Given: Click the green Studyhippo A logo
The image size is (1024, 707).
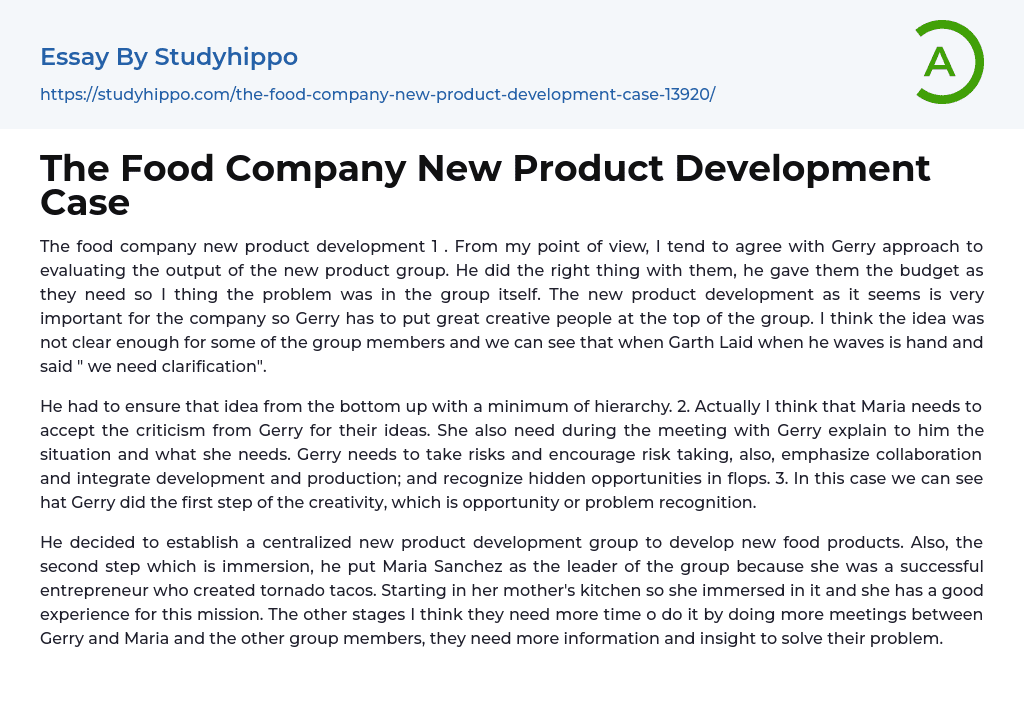Looking at the screenshot, I should 948,62.
